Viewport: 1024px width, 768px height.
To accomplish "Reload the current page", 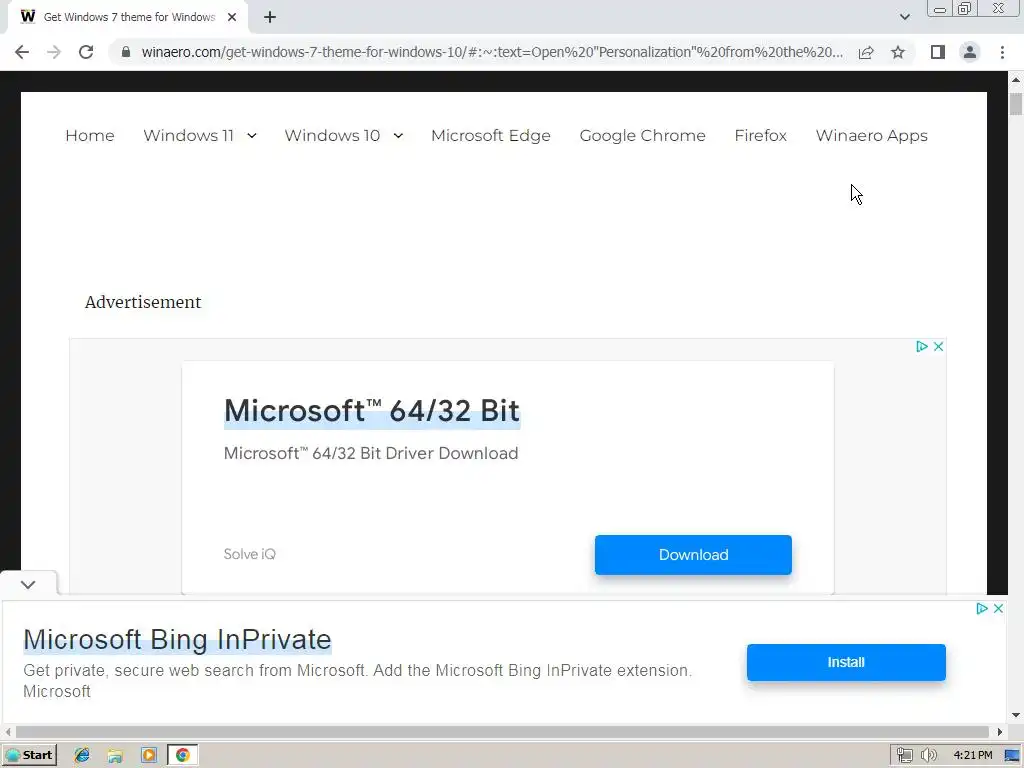I will tap(86, 52).
